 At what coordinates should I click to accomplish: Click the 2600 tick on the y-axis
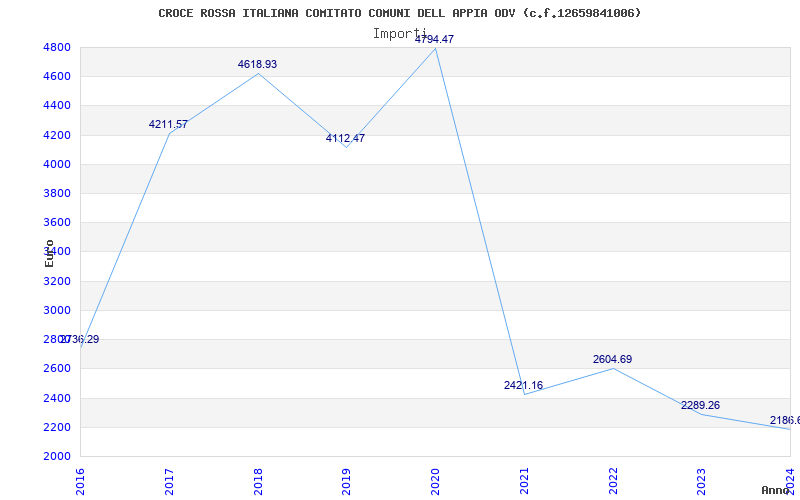(57, 368)
